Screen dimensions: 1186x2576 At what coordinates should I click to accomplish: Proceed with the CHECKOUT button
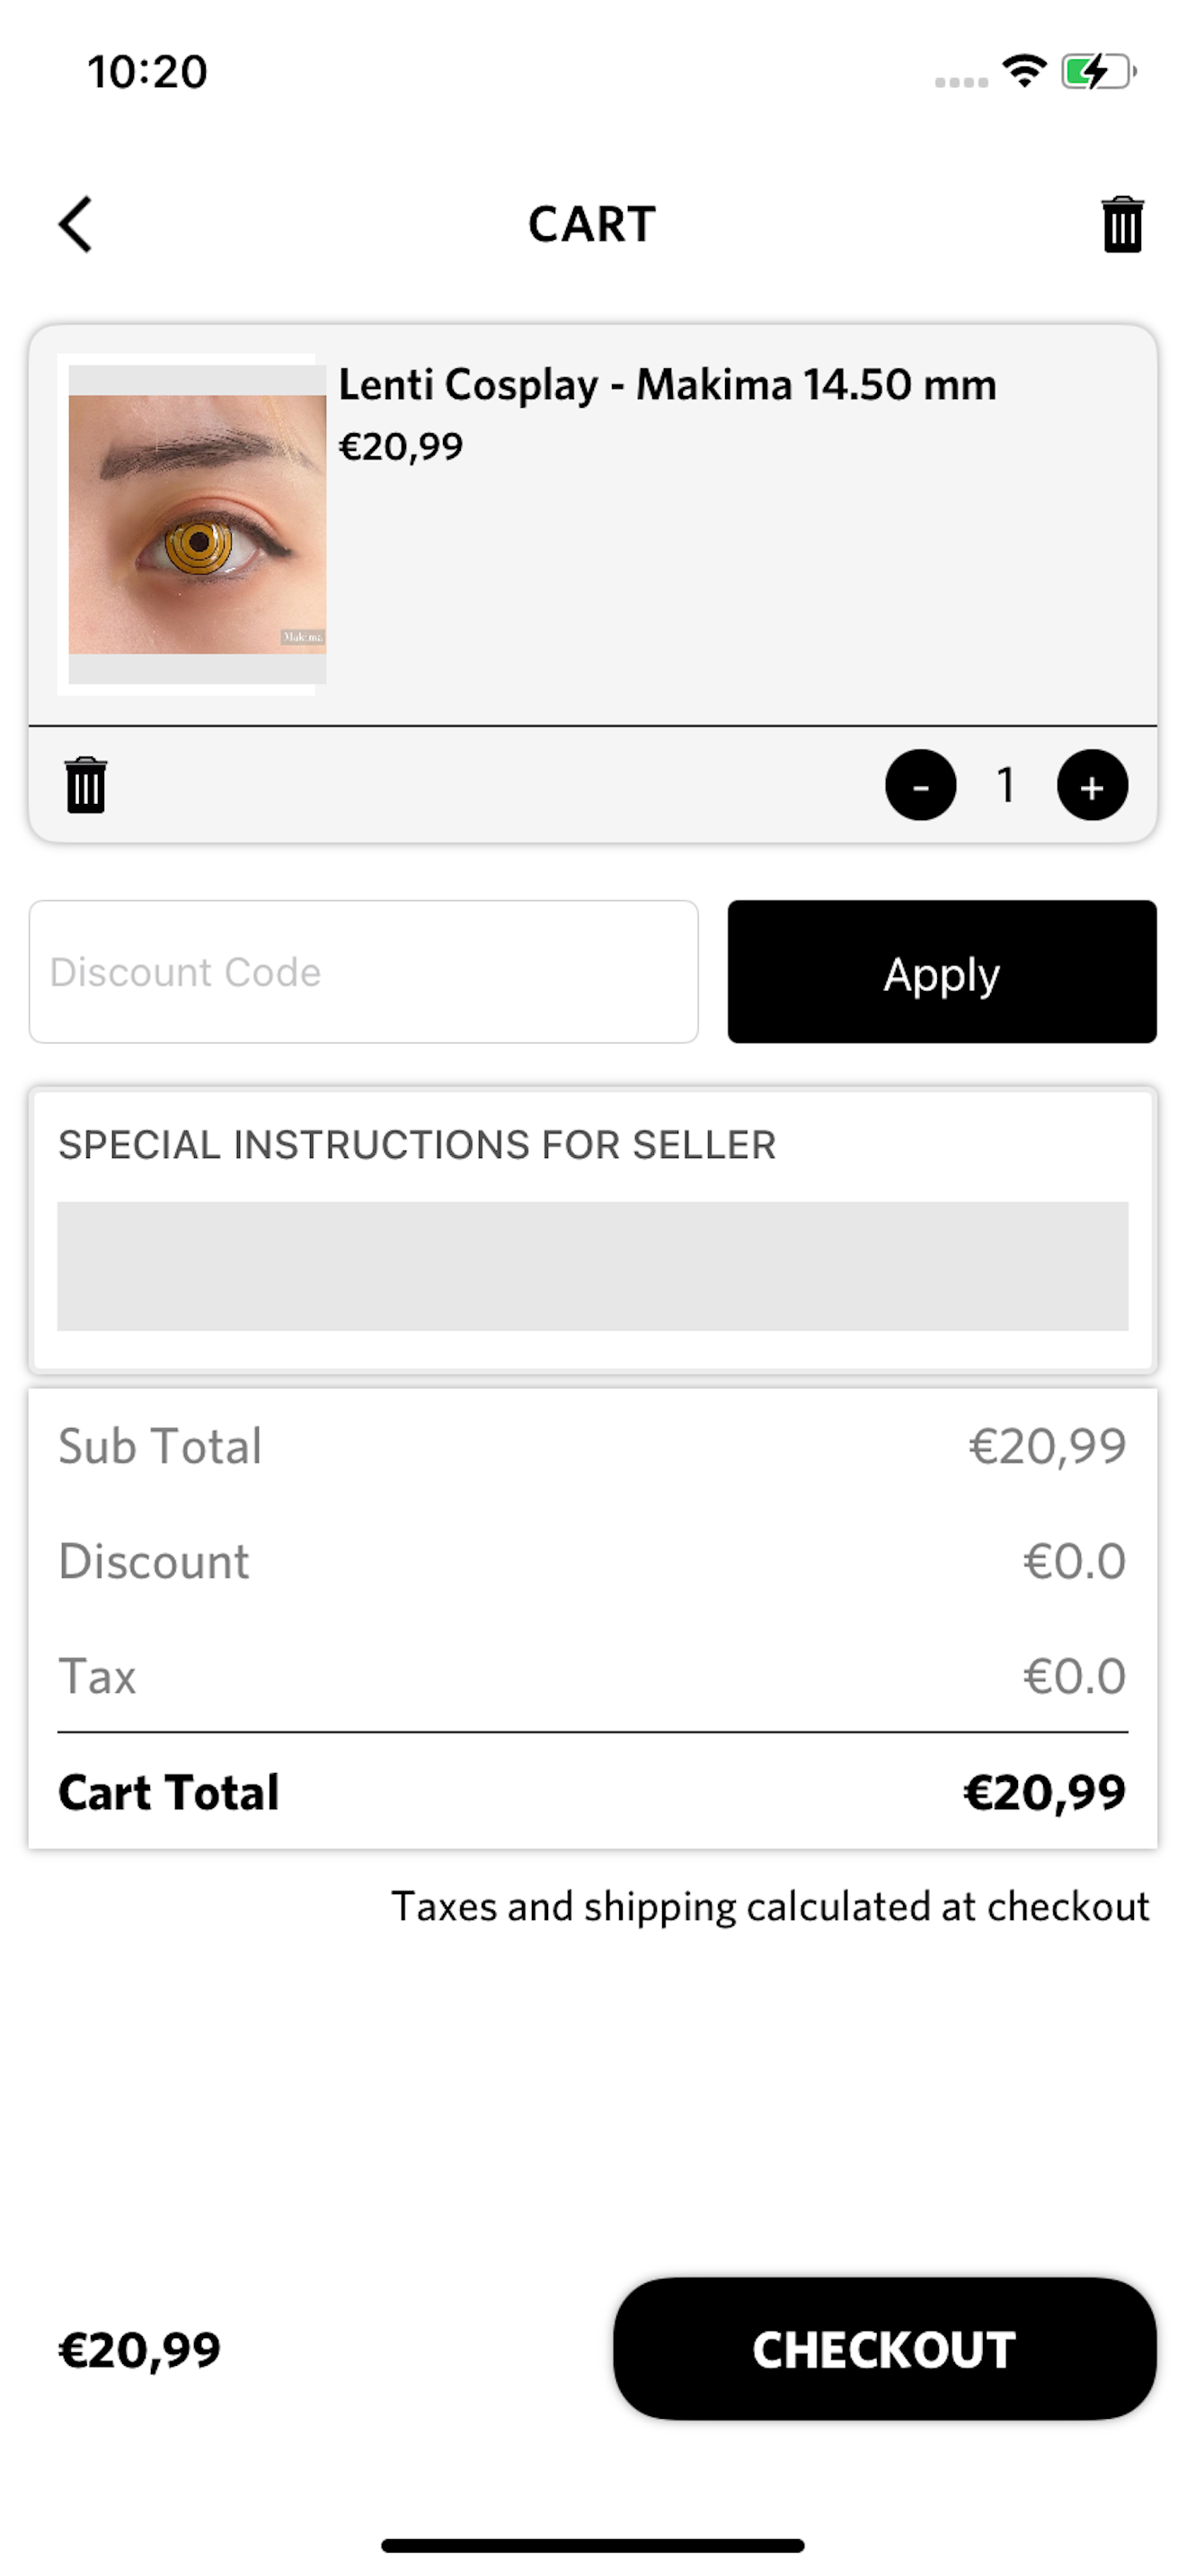884,2348
